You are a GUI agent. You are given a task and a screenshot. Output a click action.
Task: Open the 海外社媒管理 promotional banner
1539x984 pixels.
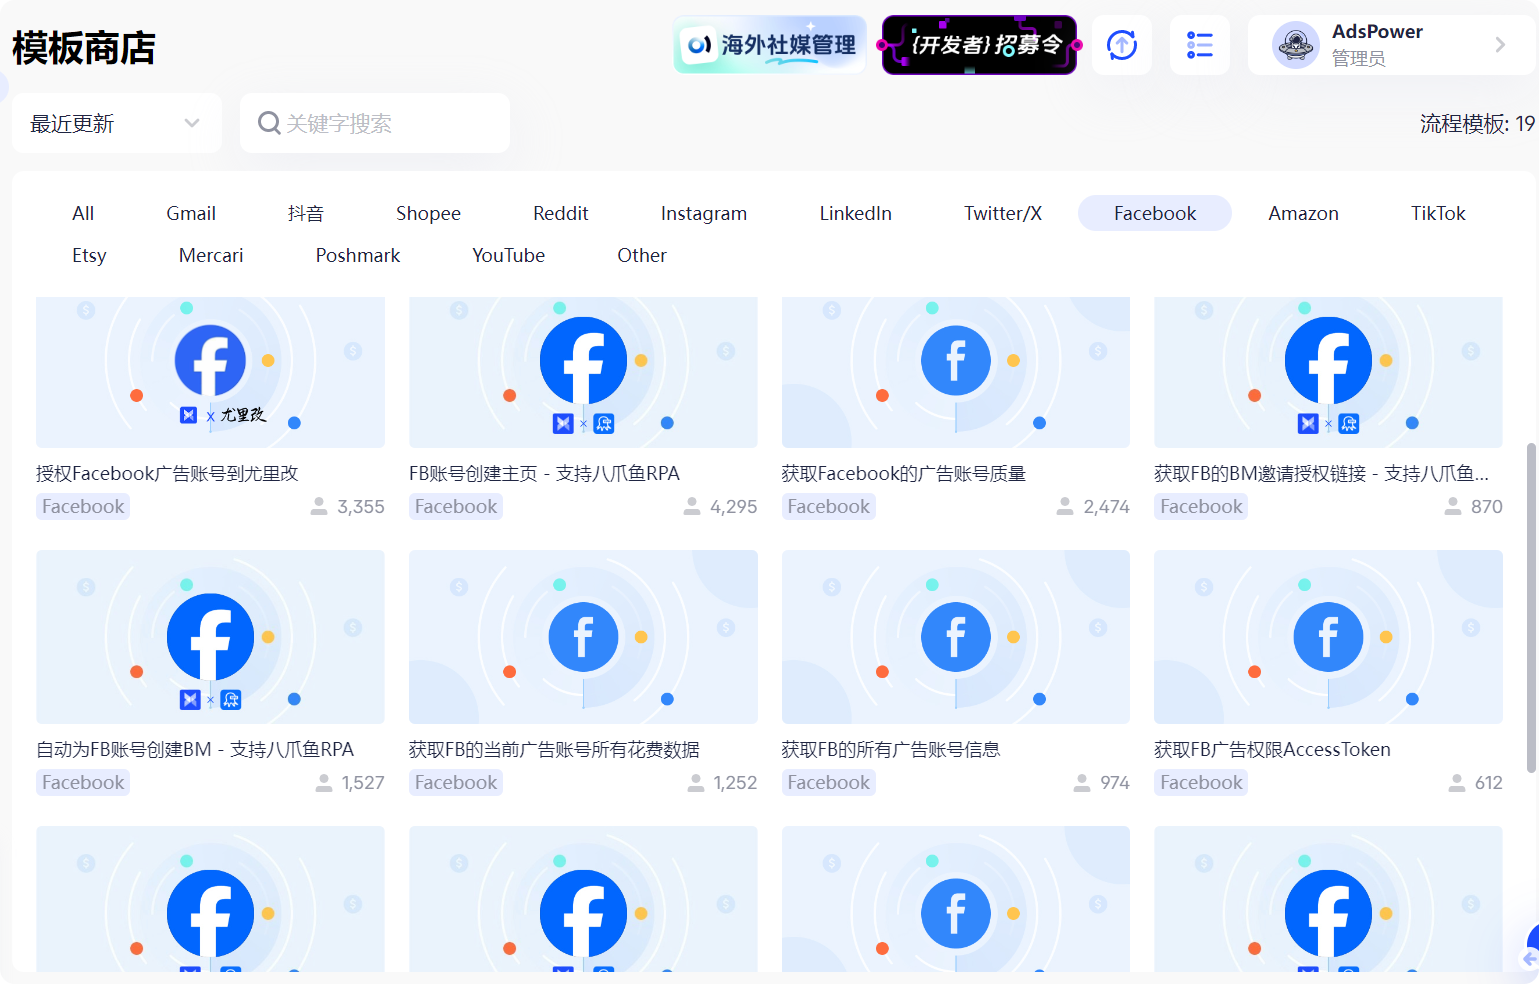pos(769,44)
